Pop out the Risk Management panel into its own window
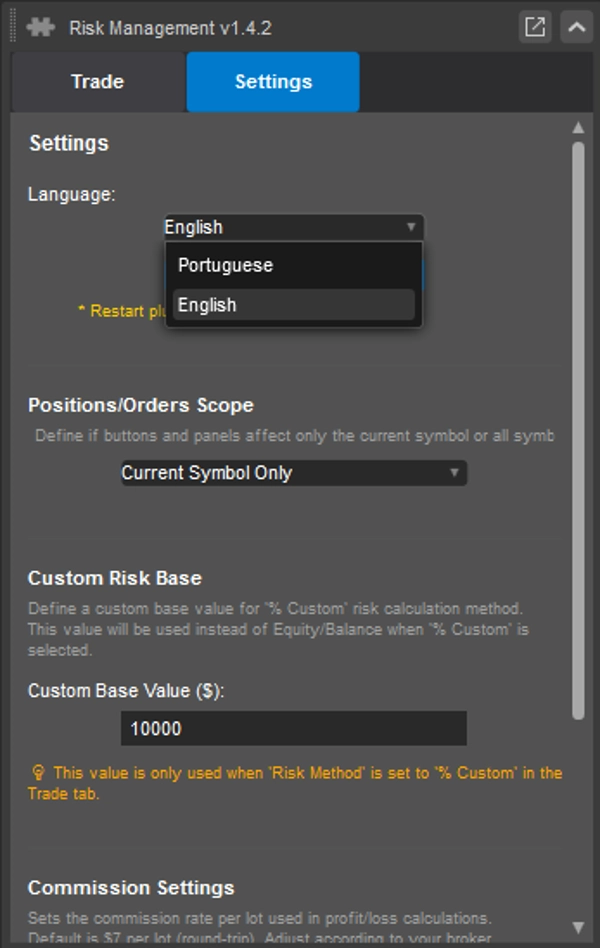Image resolution: width=600 pixels, height=948 pixels. pyautogui.click(x=536, y=27)
